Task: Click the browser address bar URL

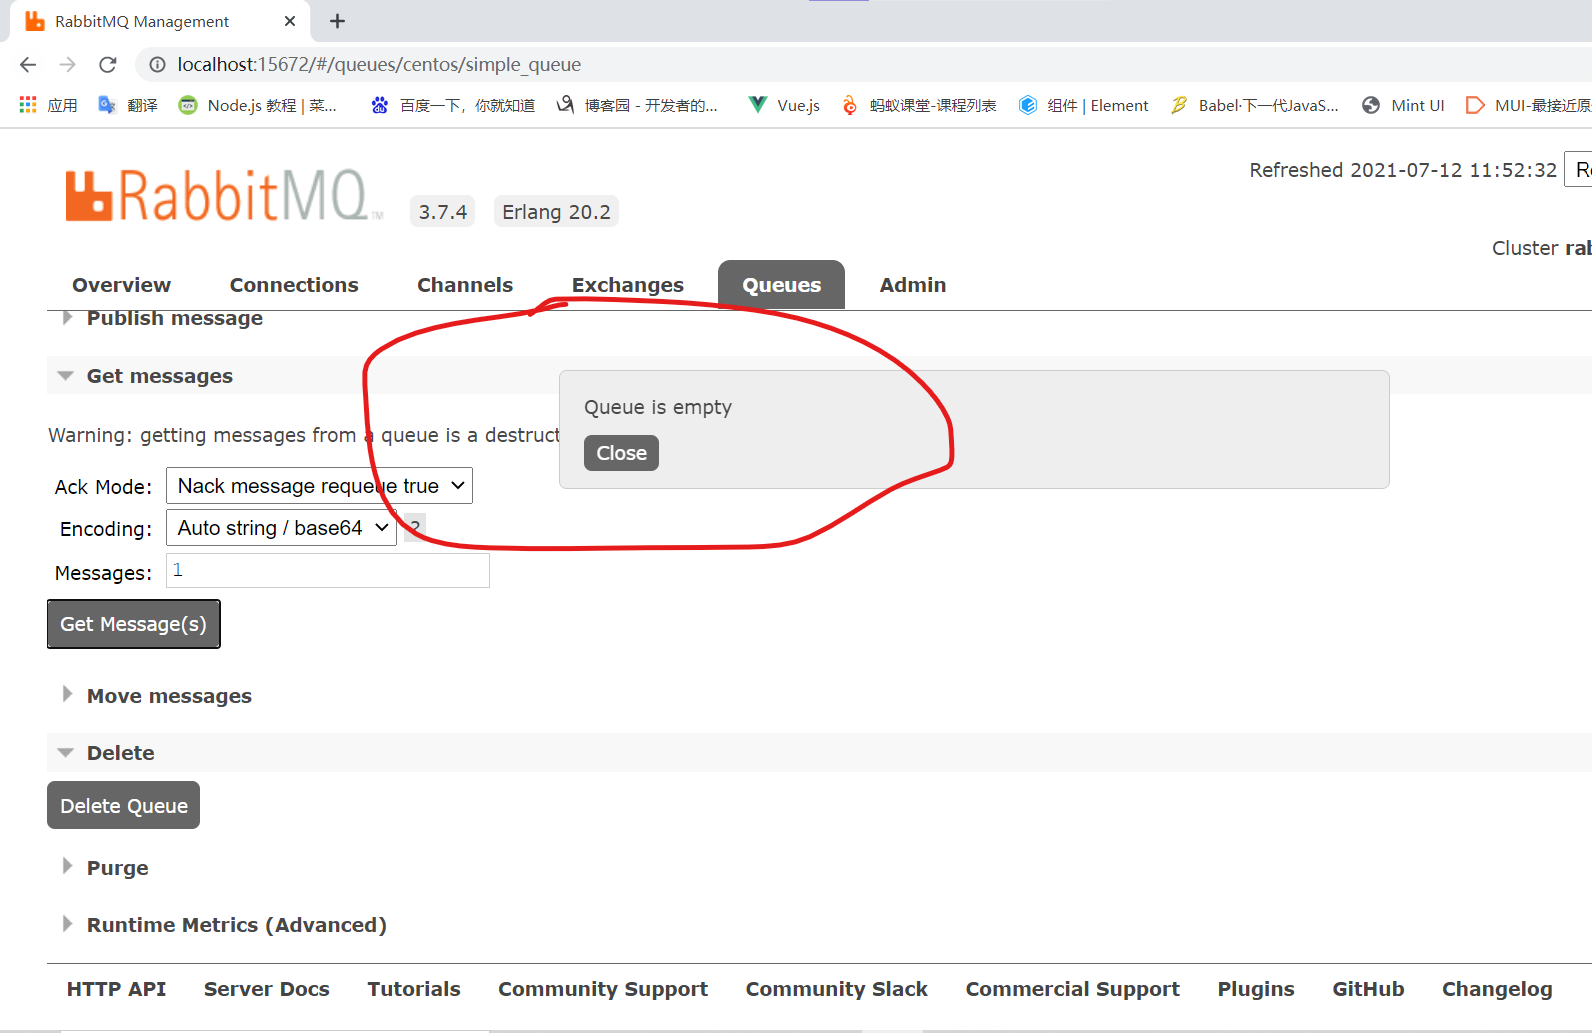Action: tap(379, 65)
